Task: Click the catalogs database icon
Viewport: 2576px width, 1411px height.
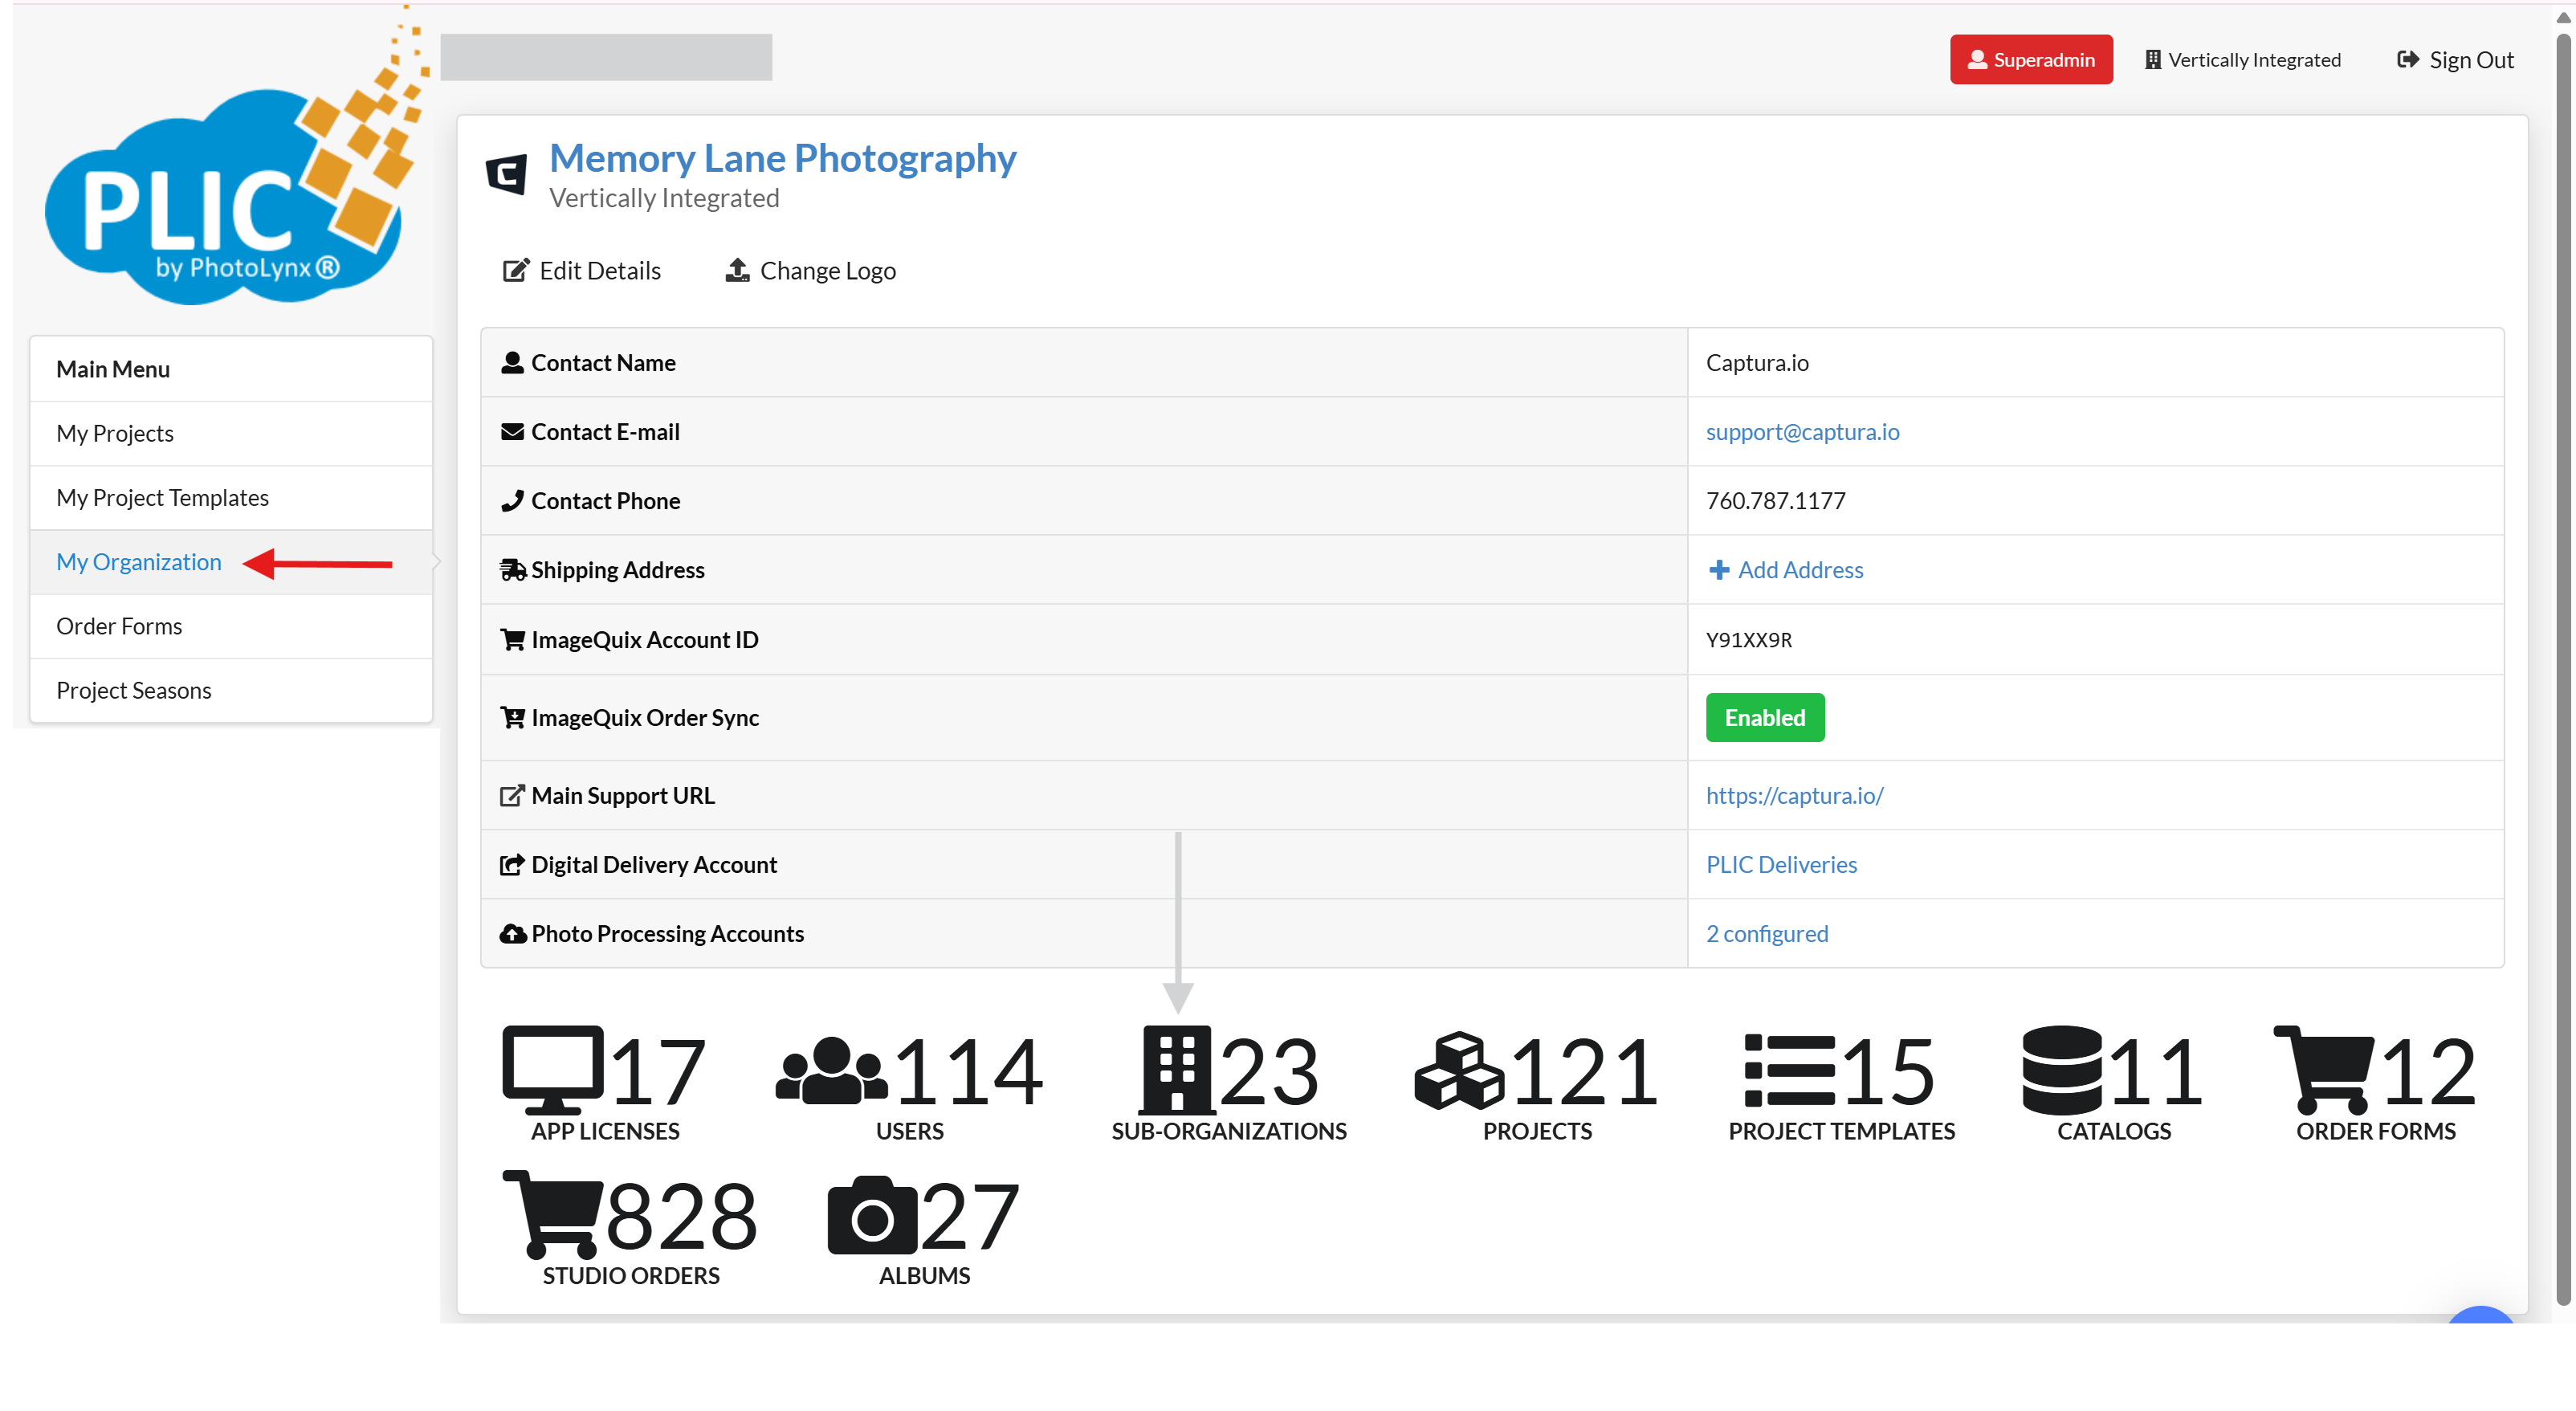Action: (2061, 1070)
